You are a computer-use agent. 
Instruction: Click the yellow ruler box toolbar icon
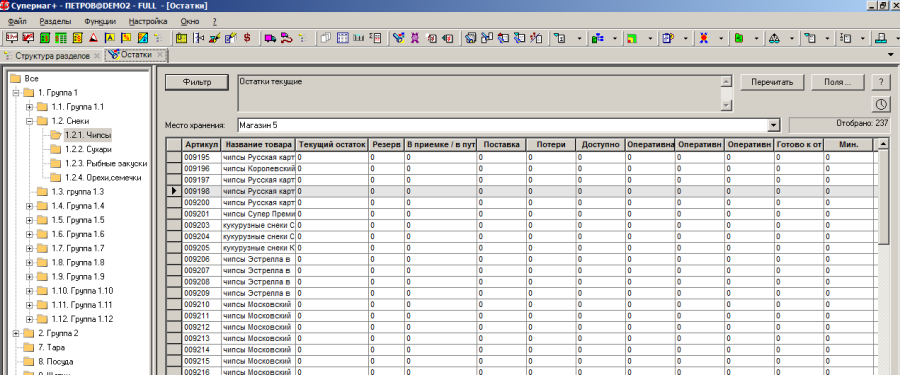[181, 38]
